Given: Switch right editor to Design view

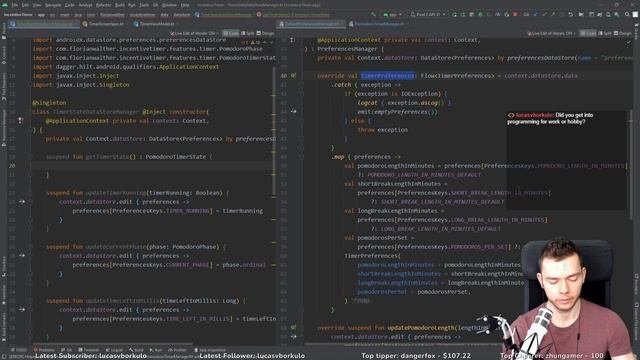Looking at the screenshot, I should [x=622, y=33].
